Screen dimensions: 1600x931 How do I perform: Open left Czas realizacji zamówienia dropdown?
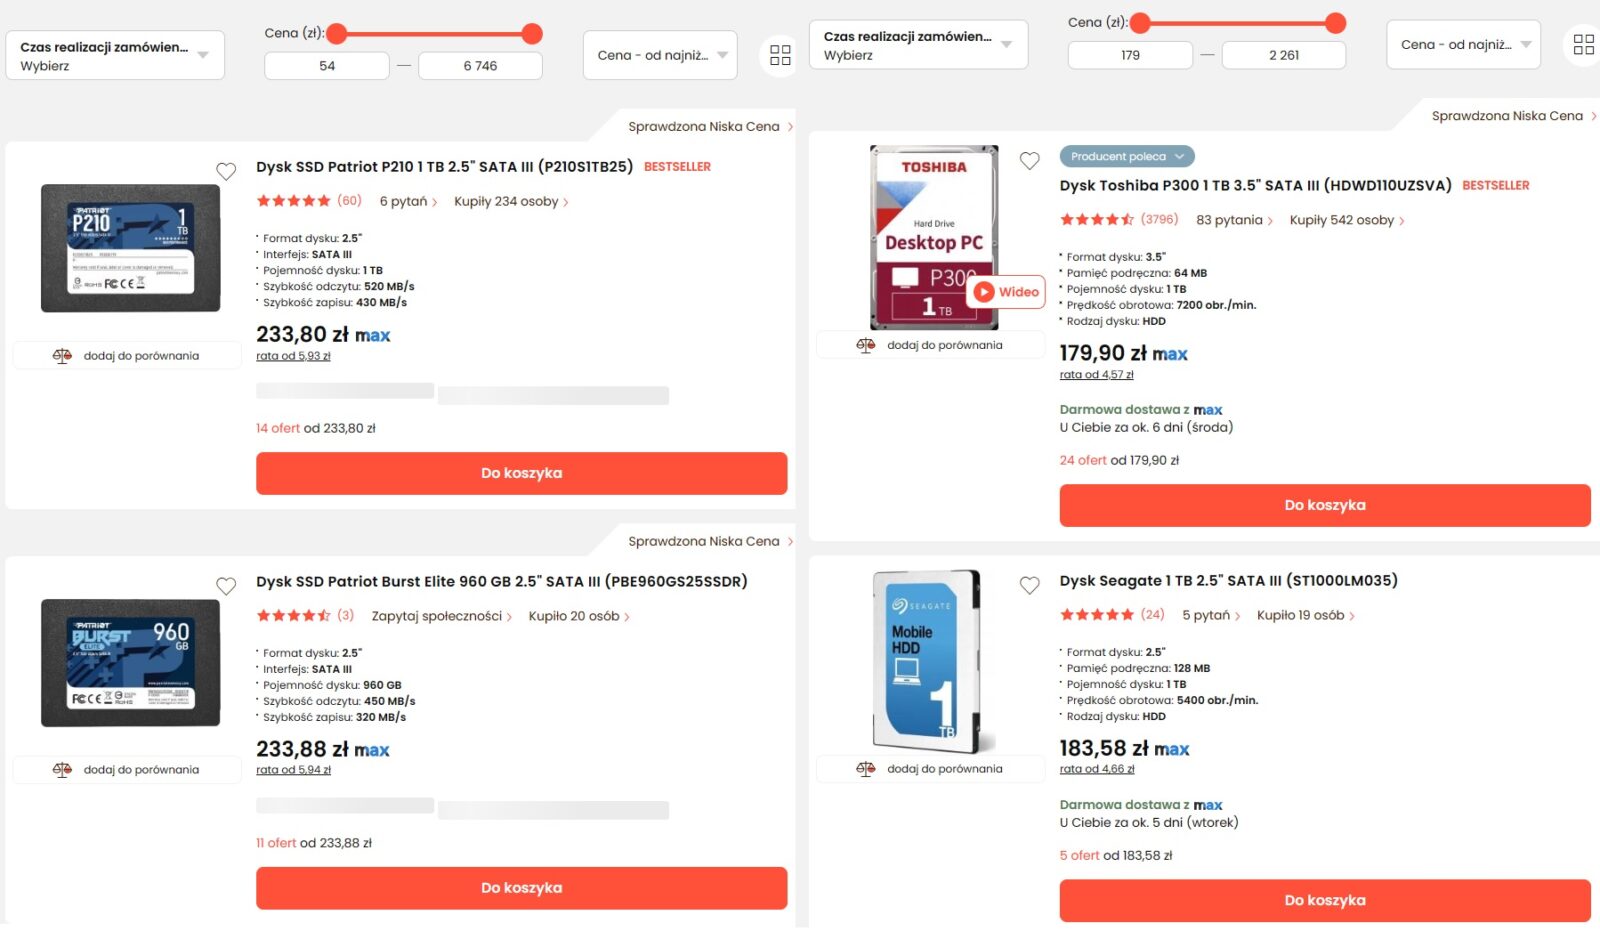click(x=115, y=56)
